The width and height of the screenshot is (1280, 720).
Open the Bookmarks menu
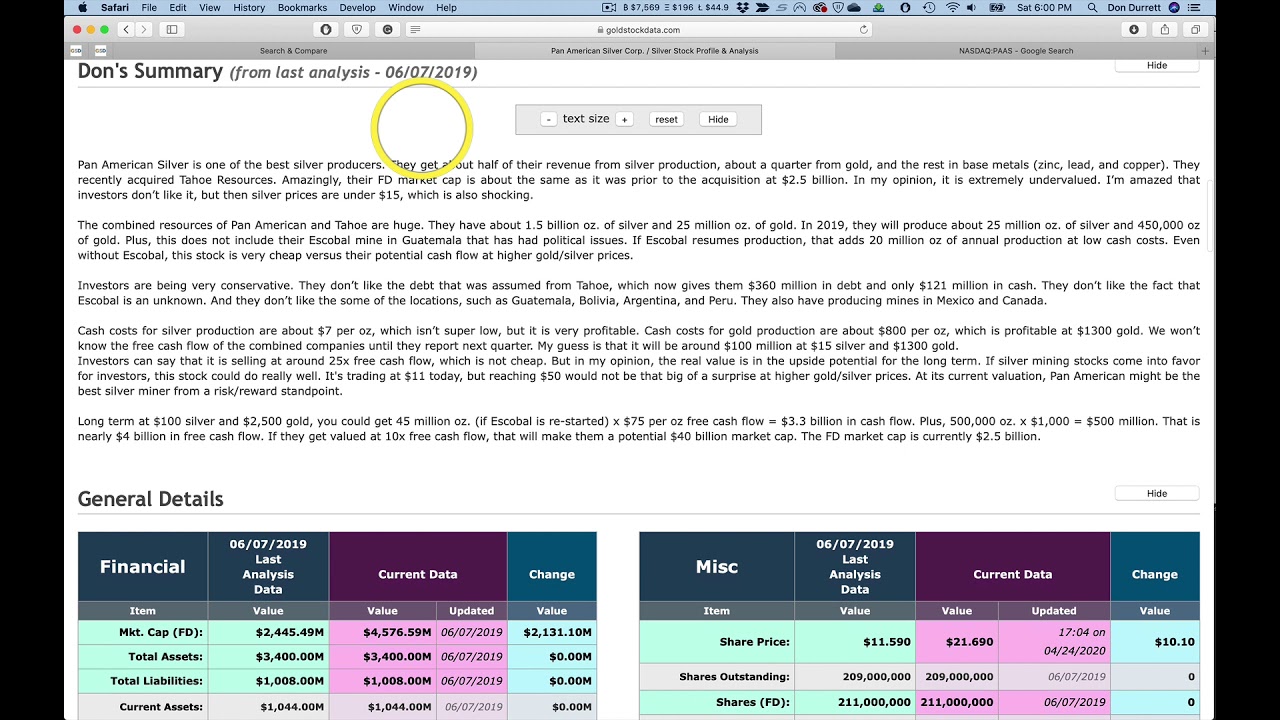(302, 7)
